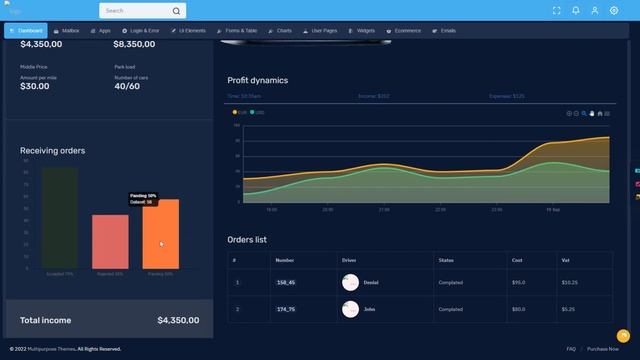The image size is (640, 360).
Task: Click Completed status in Daniel's row
Action: click(x=451, y=282)
